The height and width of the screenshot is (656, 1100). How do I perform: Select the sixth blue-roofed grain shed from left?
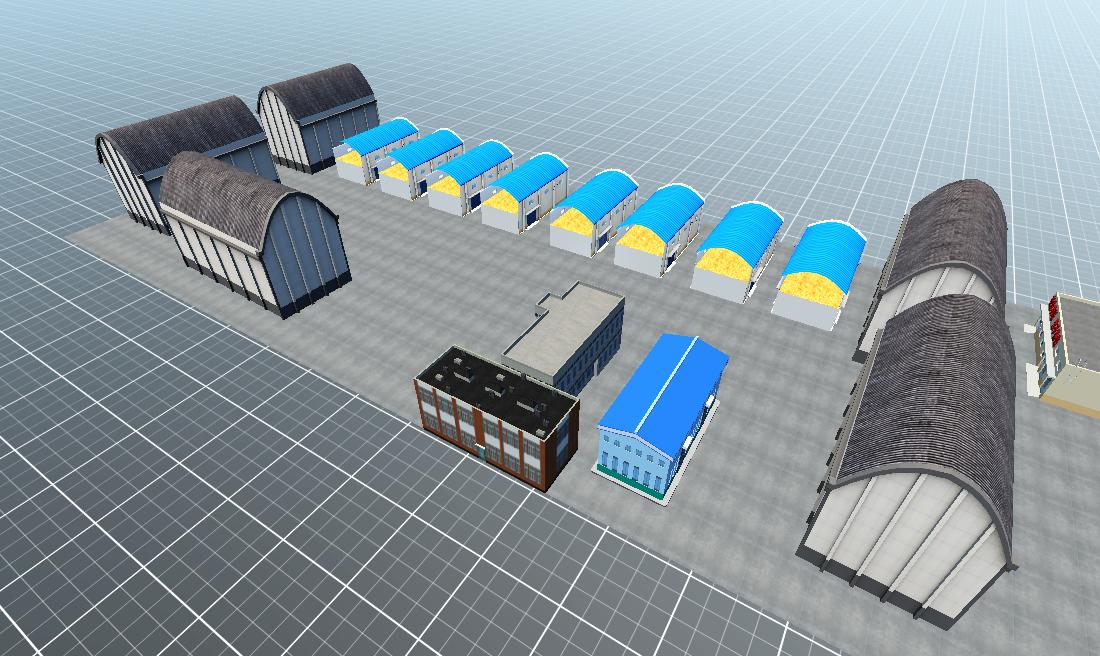[x=658, y=228]
